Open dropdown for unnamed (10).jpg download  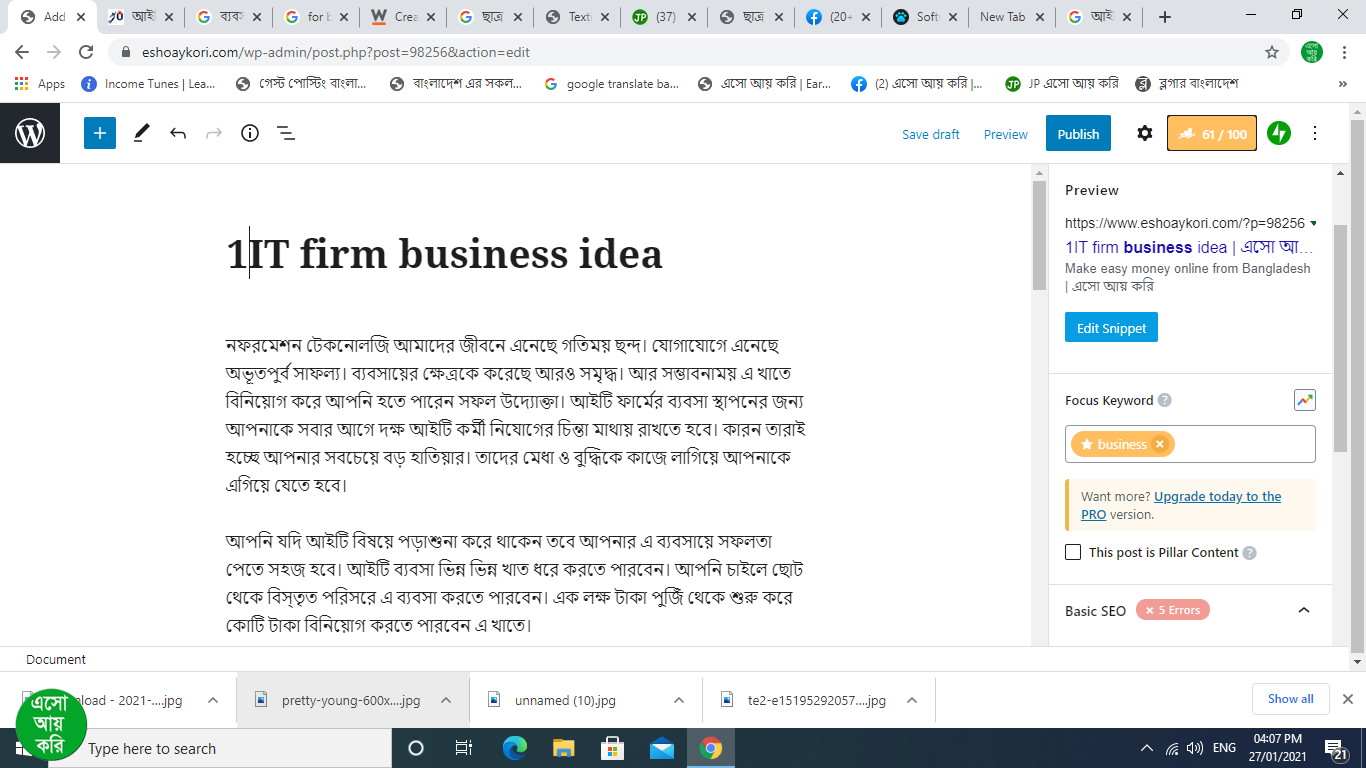(678, 700)
